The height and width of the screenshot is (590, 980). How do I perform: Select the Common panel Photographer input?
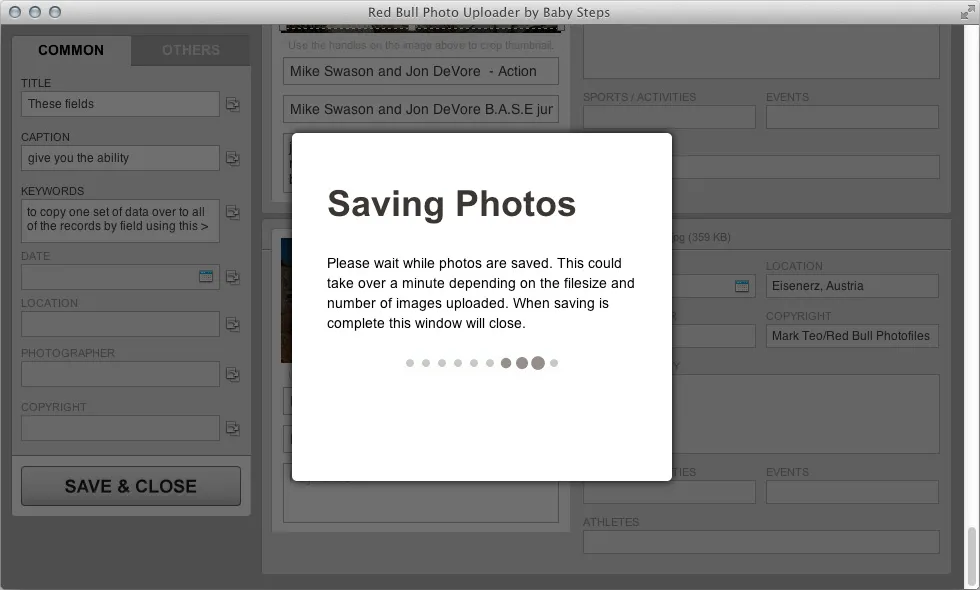click(120, 374)
